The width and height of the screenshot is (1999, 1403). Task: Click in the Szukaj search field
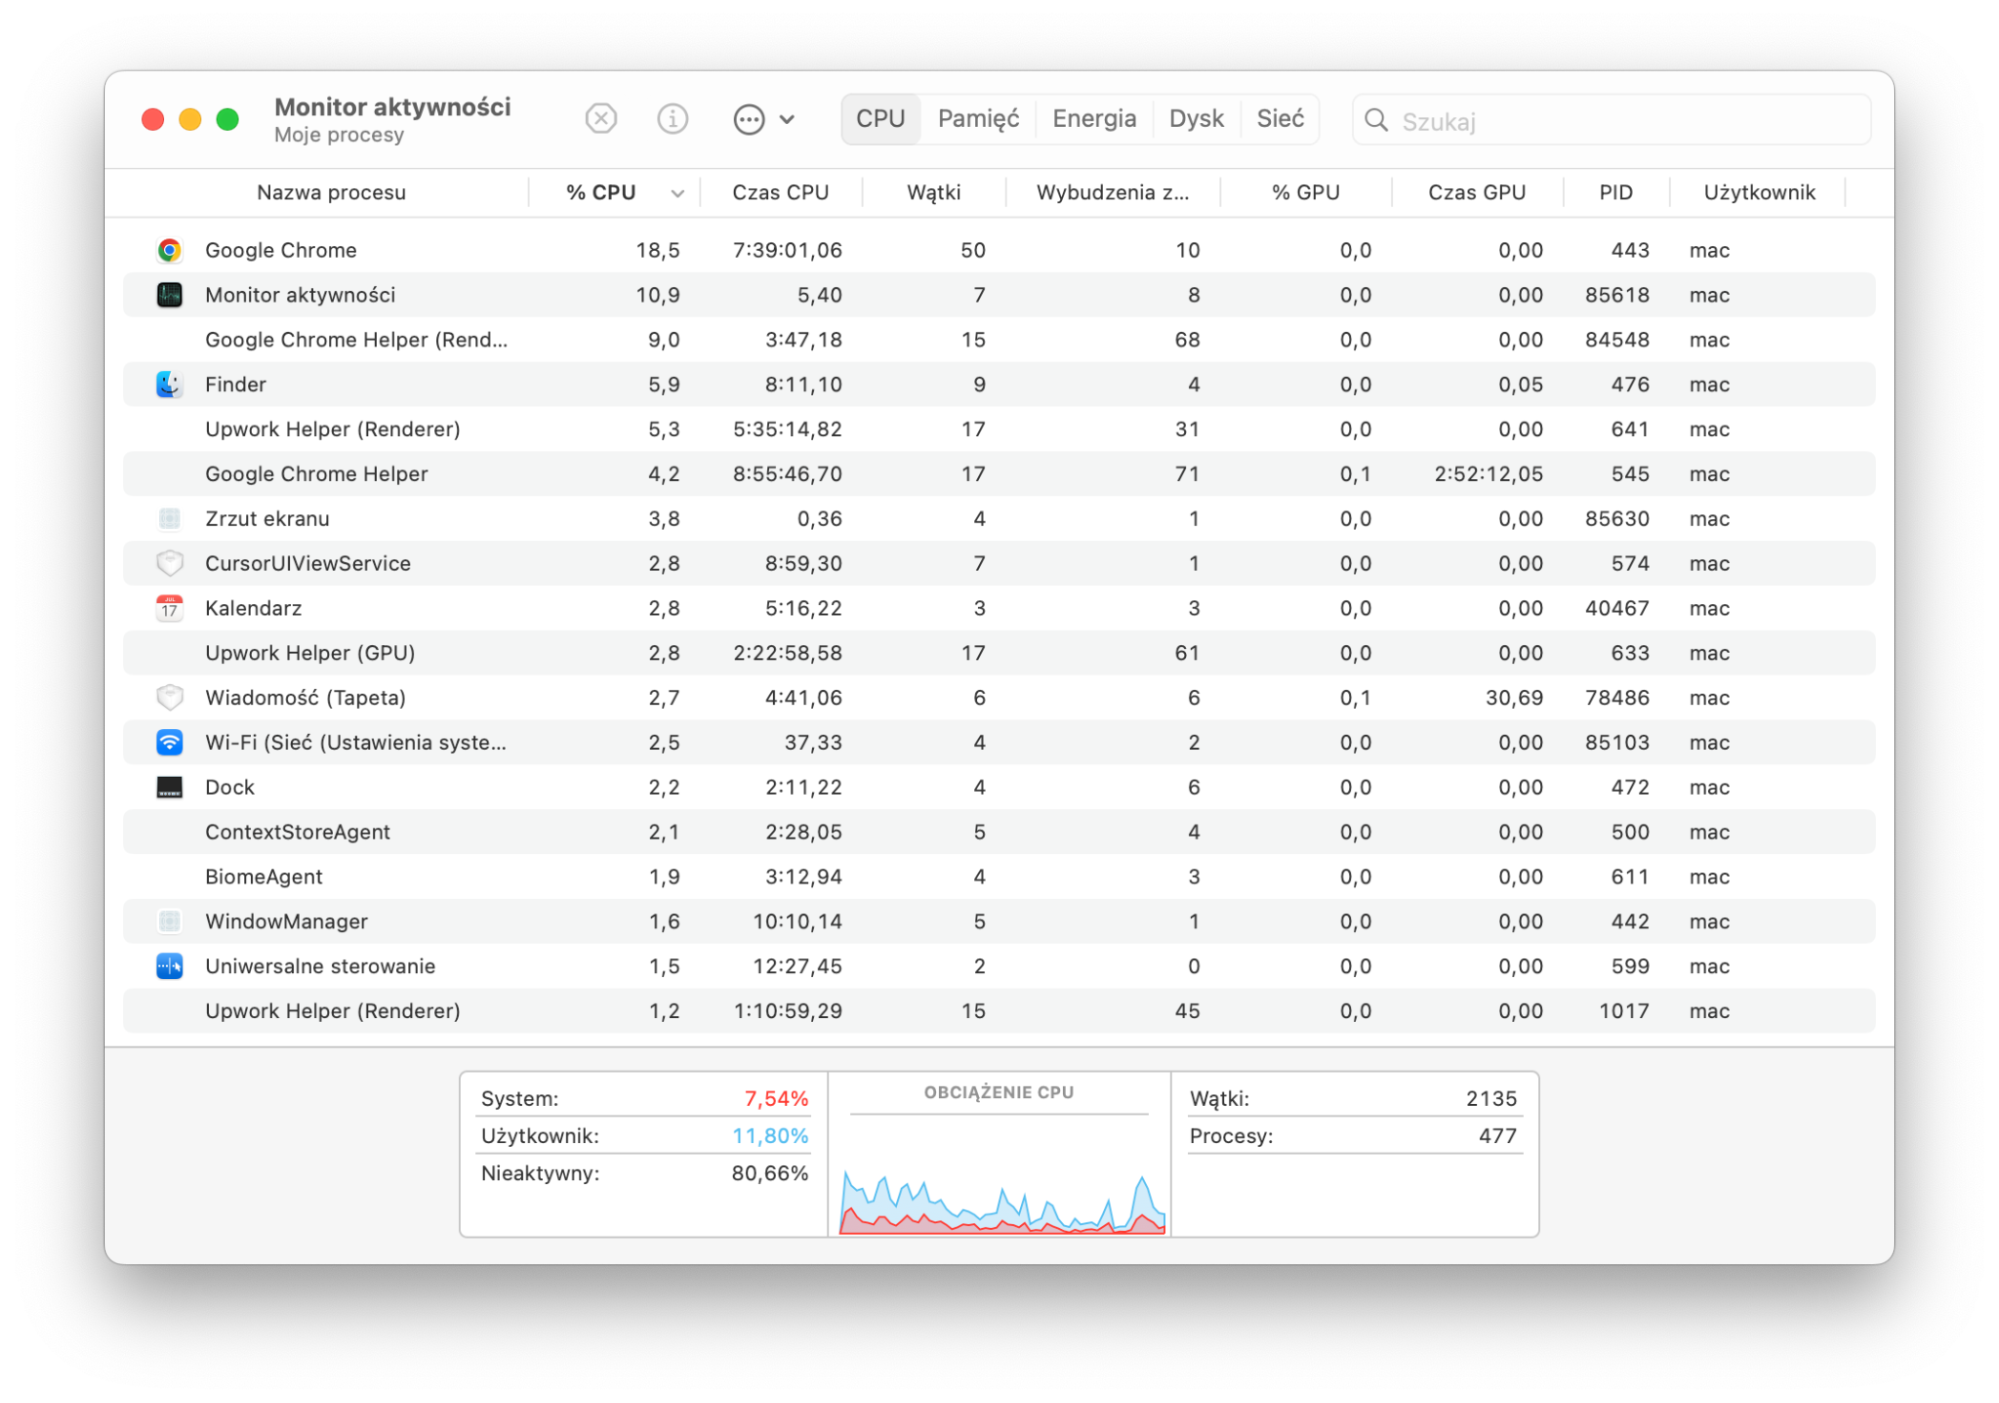click(1611, 120)
